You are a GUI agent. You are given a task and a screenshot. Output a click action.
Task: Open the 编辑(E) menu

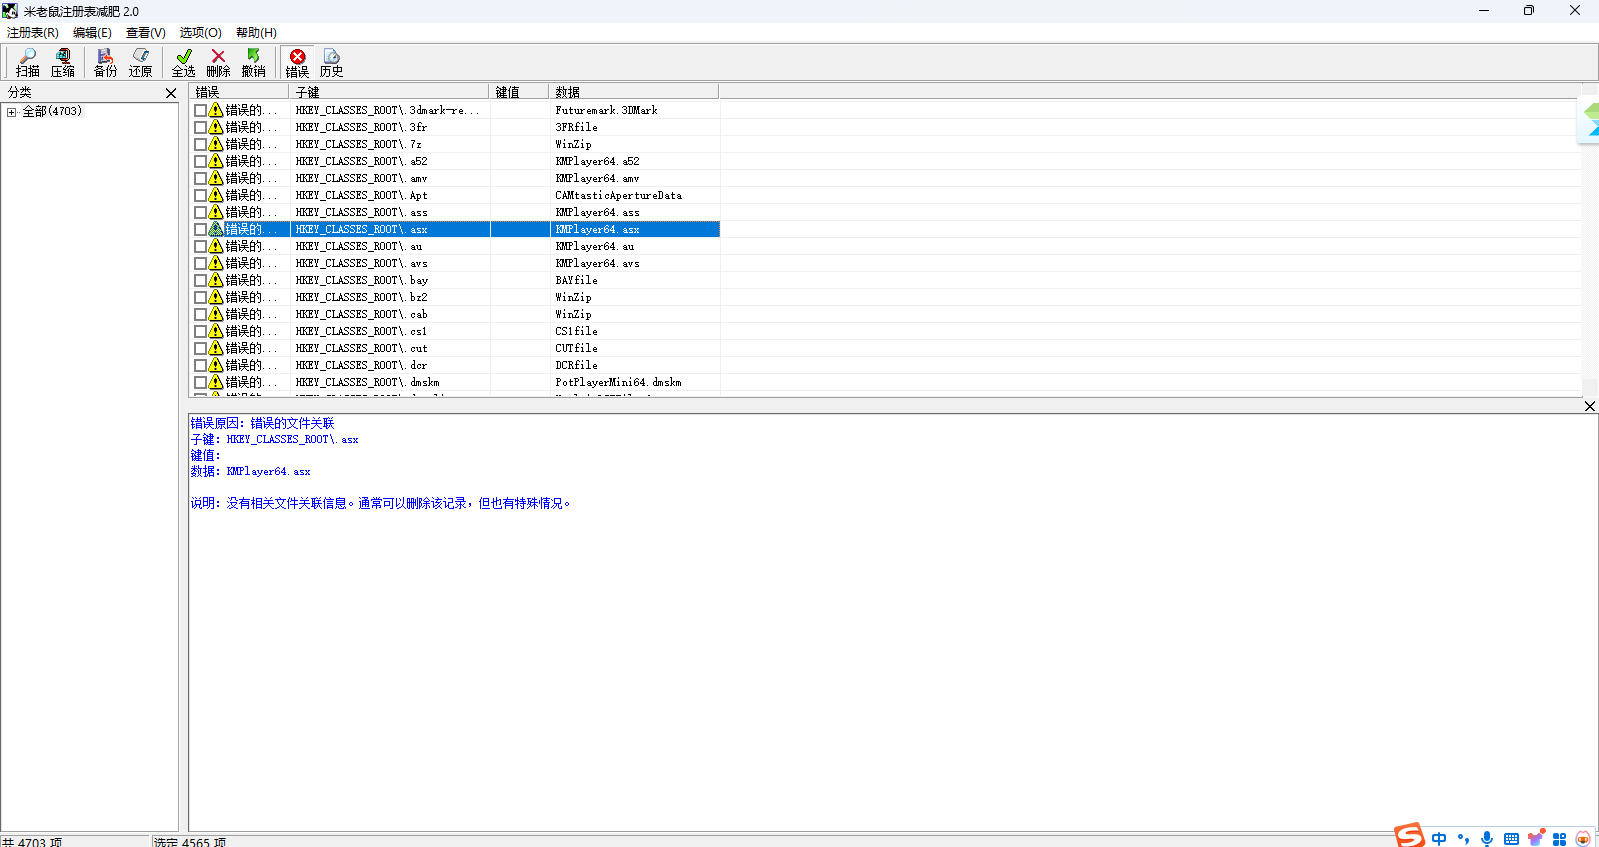92,33
